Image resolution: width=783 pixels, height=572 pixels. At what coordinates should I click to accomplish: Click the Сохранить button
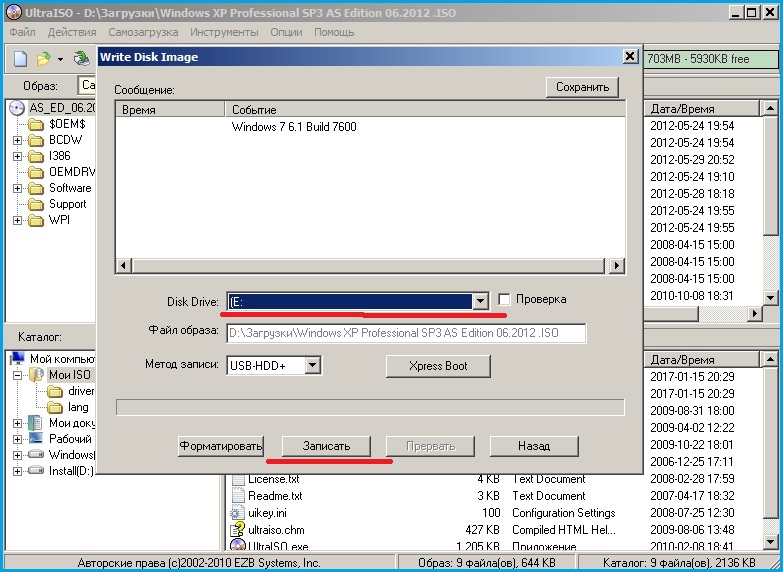point(582,87)
